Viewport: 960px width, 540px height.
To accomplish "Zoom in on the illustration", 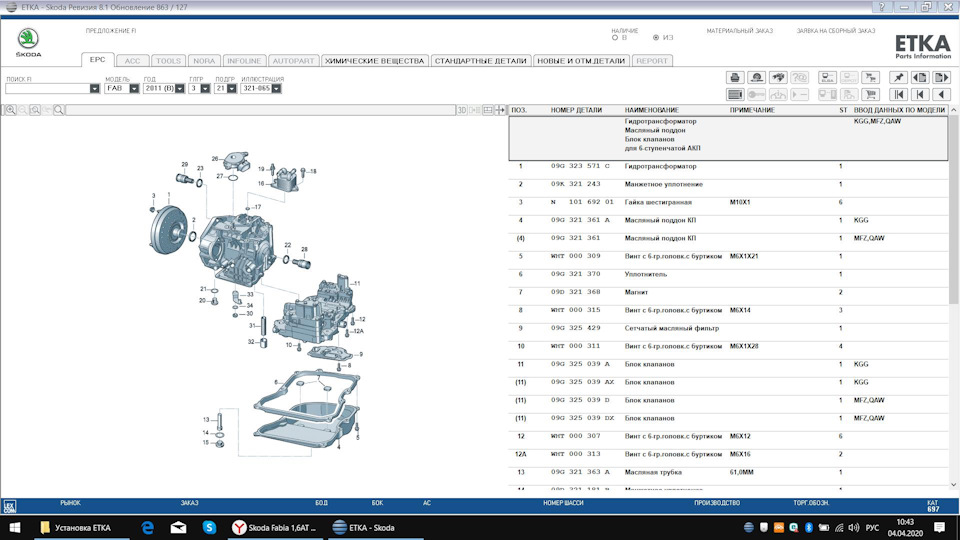I will click(x=10, y=110).
